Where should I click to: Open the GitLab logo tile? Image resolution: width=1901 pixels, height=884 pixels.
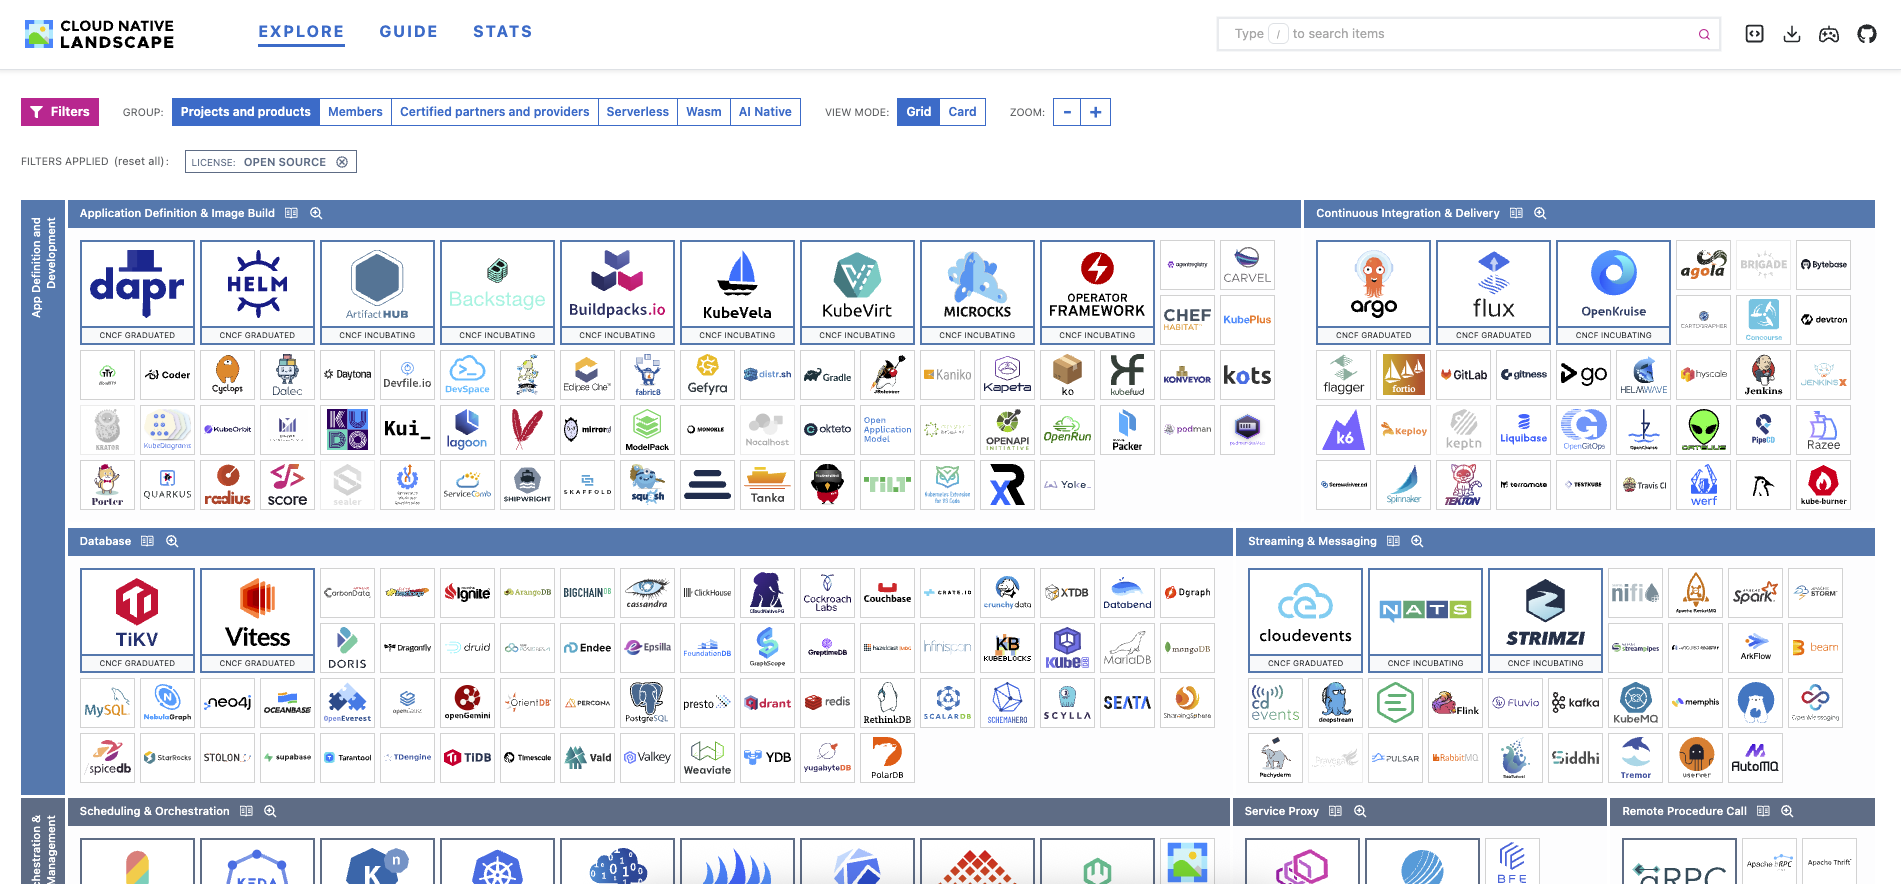pyautogui.click(x=1463, y=375)
